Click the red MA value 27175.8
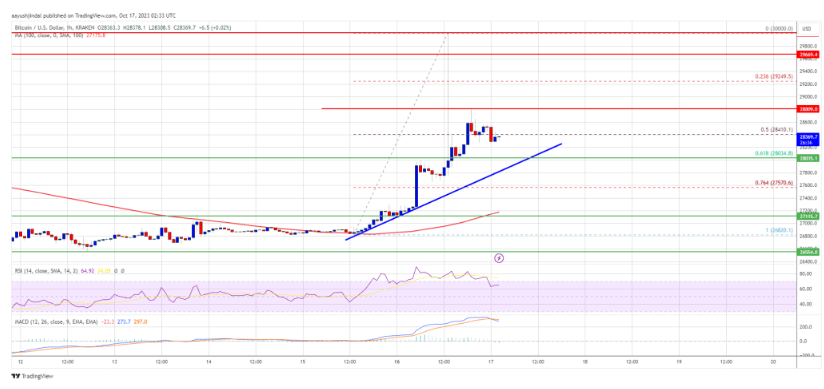 click(97, 35)
